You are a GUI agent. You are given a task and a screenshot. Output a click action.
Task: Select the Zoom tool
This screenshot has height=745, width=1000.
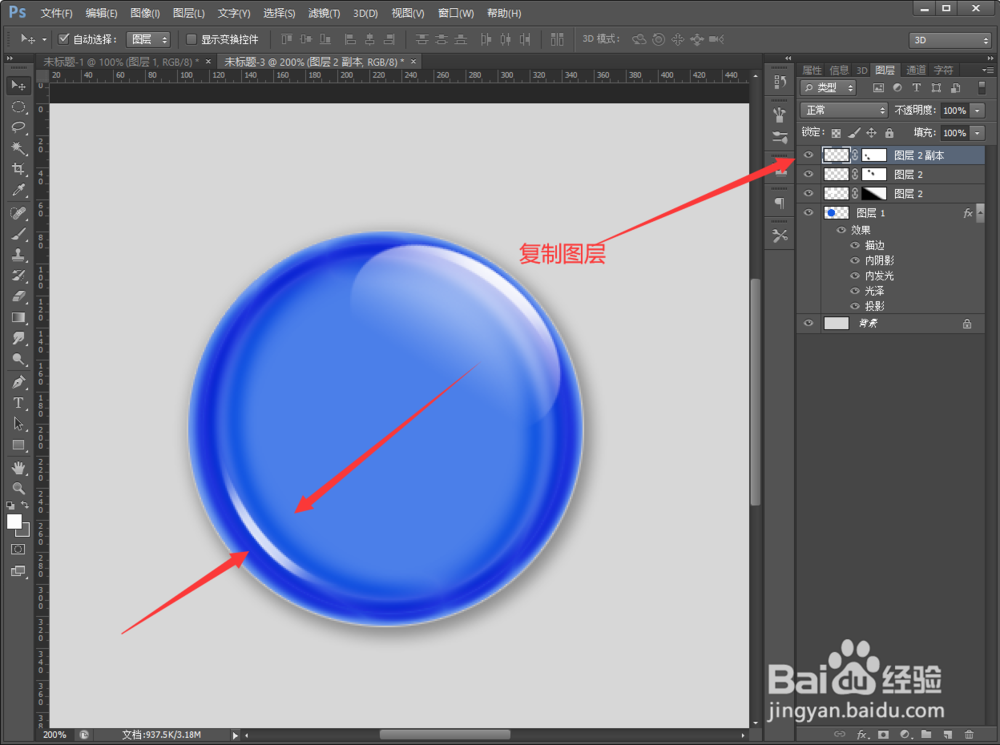(x=18, y=489)
